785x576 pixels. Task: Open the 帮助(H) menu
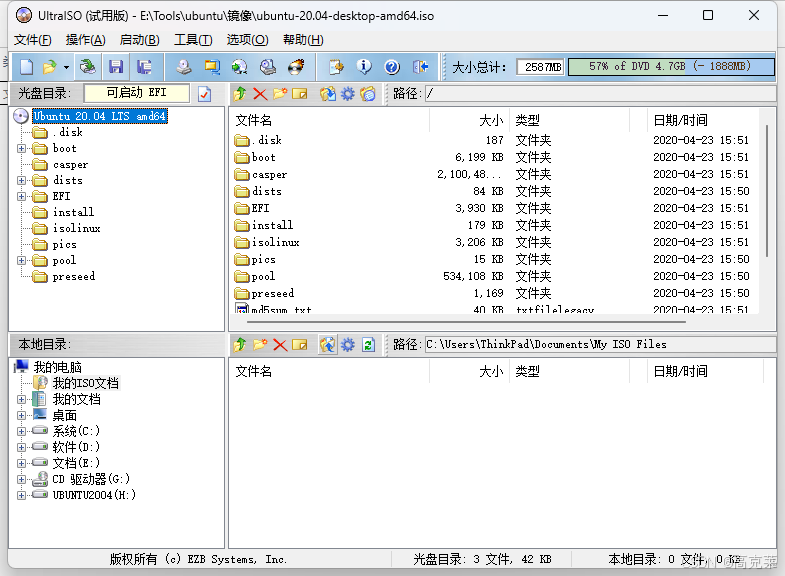(303, 40)
